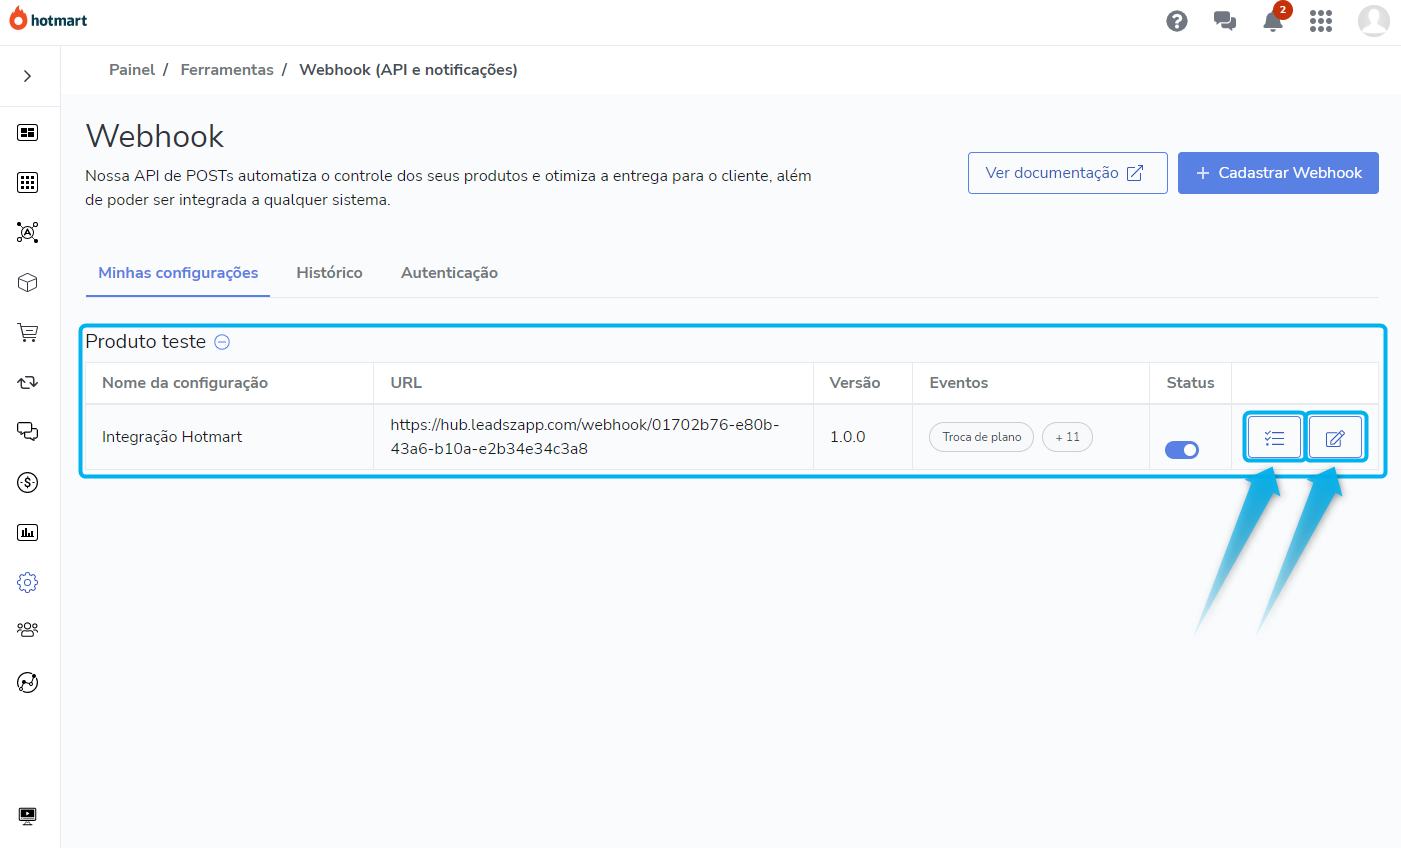The width and height of the screenshot is (1401, 848).
Task: Open the Autenticação tab
Action: pyautogui.click(x=449, y=272)
